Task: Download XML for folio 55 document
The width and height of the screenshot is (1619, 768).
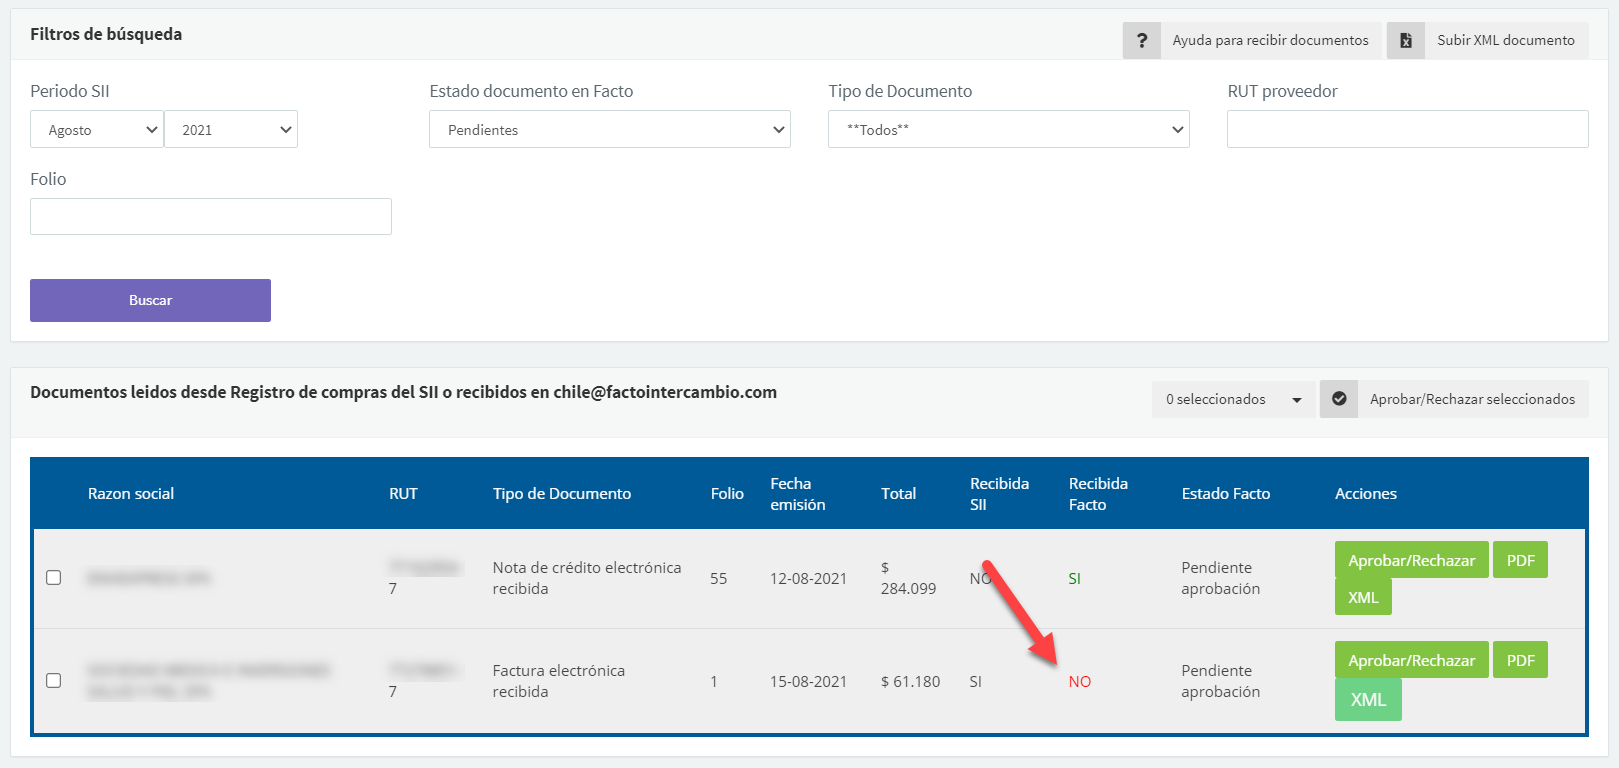Action: 1362,597
